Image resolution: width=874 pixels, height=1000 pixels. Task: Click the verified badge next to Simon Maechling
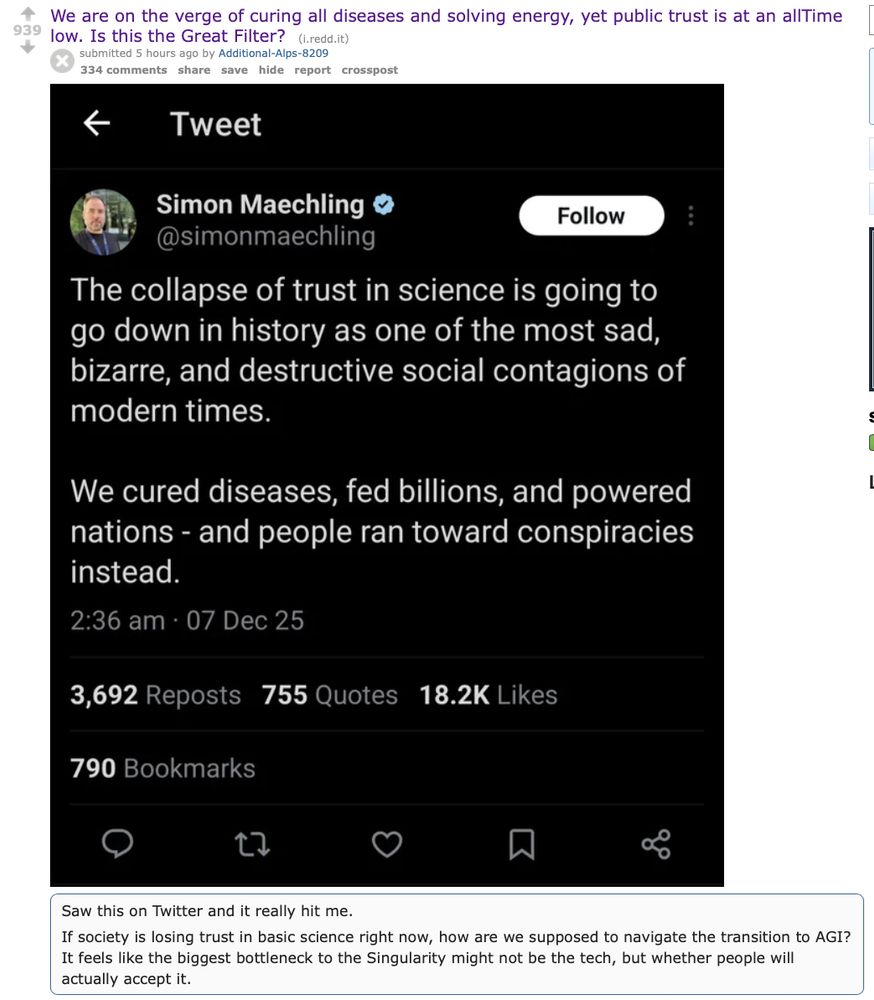pos(383,205)
